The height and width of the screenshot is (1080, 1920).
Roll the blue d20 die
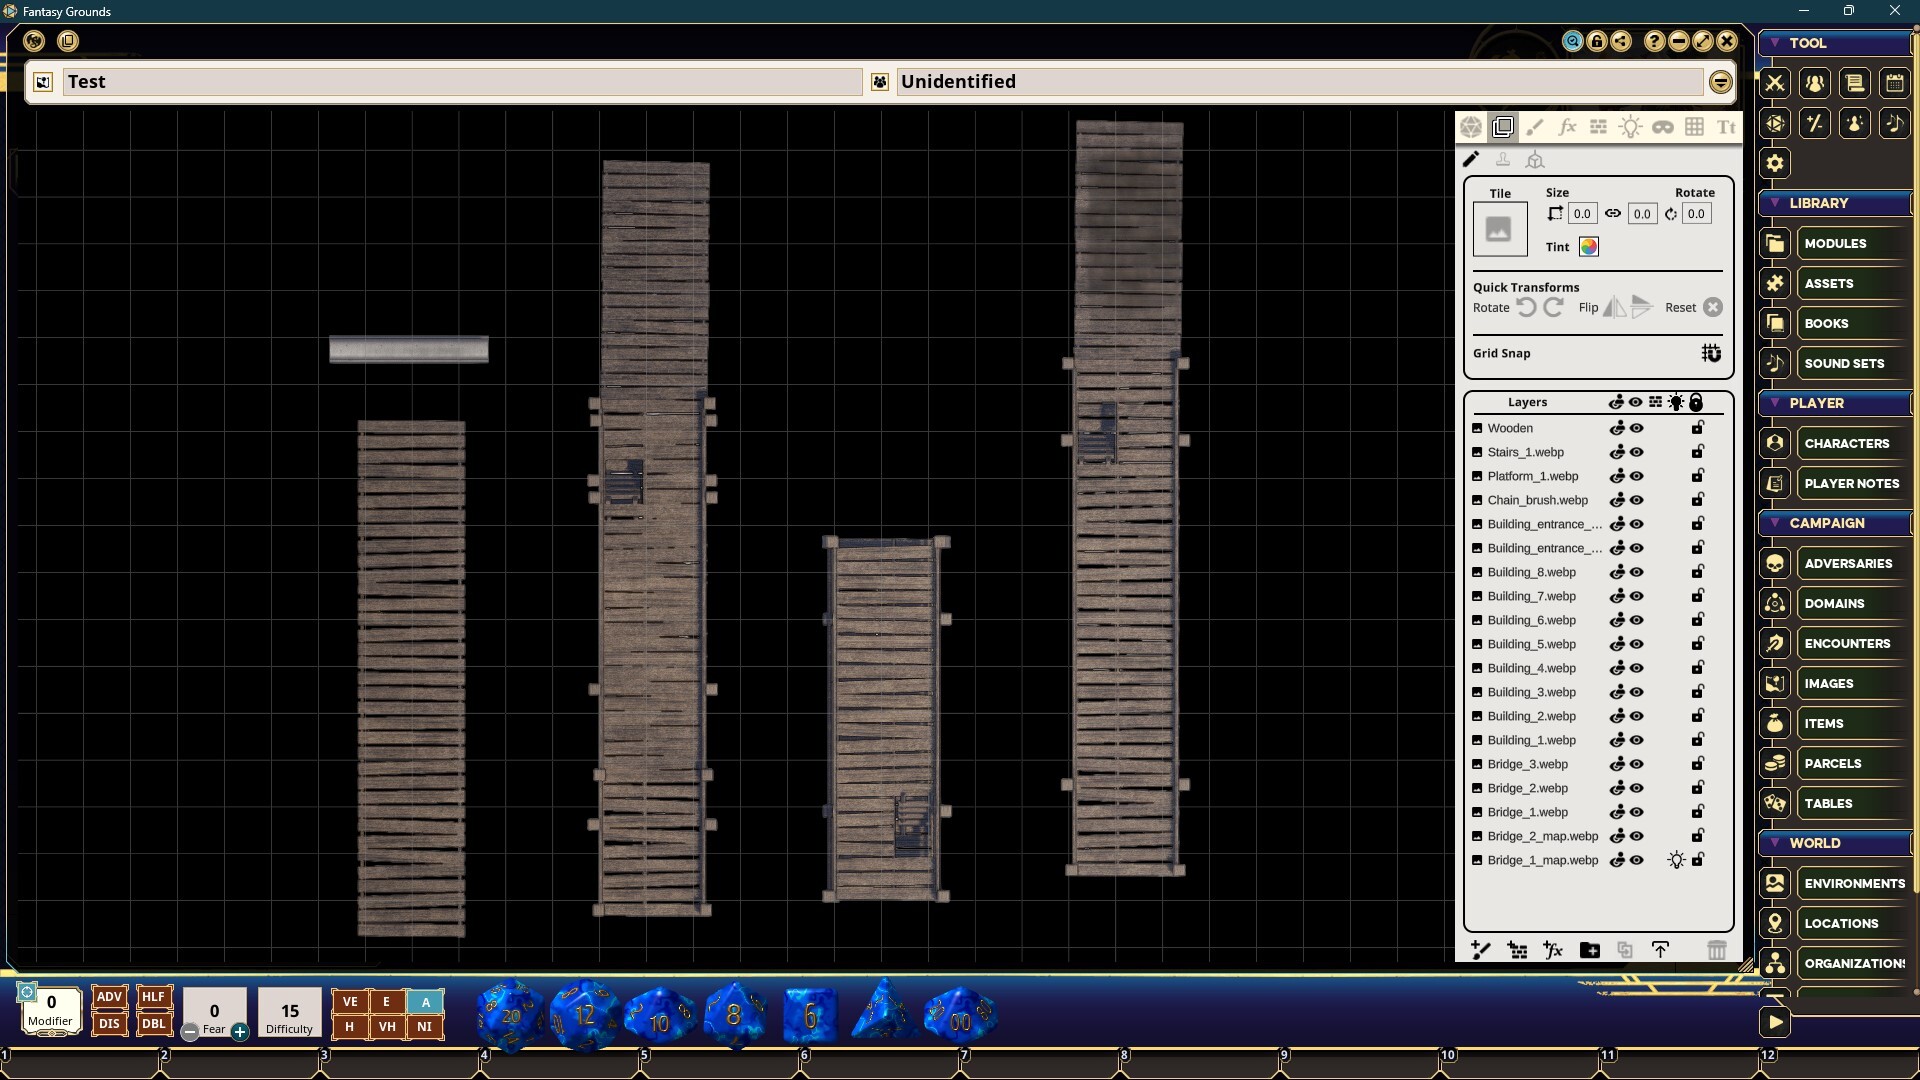[510, 1016]
